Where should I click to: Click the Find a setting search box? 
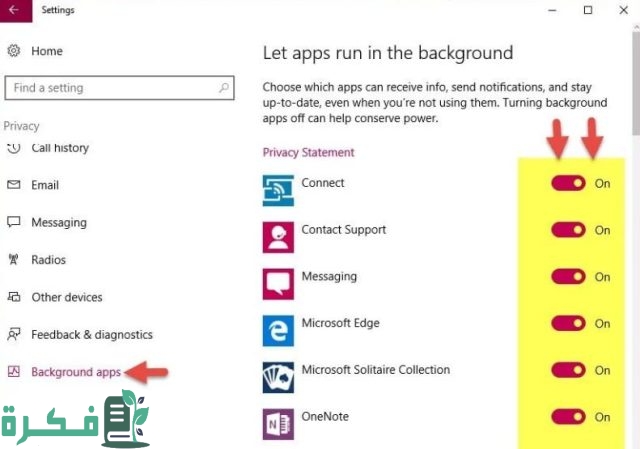pyautogui.click(x=110, y=88)
